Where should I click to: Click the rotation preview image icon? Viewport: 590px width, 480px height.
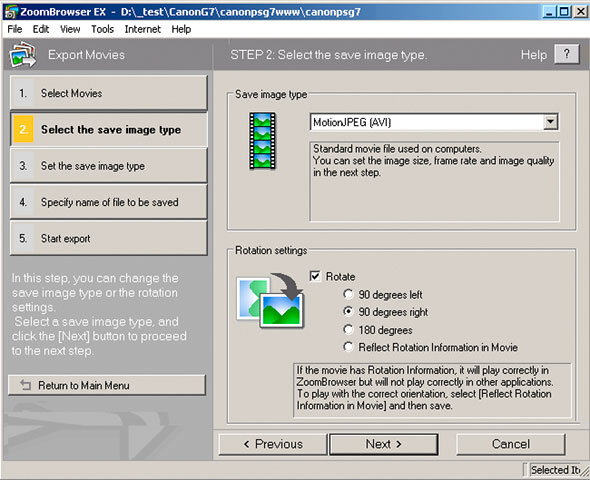click(270, 301)
